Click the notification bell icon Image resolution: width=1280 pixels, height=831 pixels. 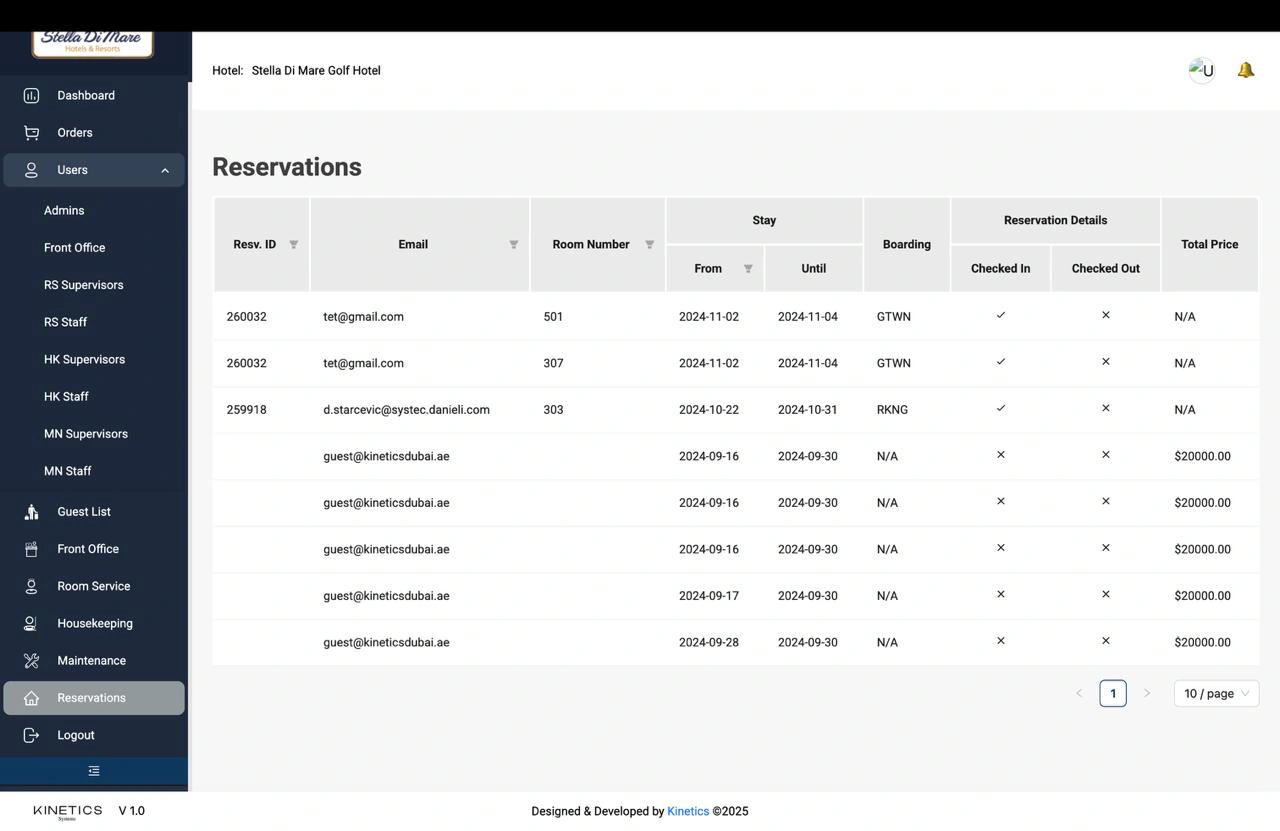pyautogui.click(x=1245, y=70)
